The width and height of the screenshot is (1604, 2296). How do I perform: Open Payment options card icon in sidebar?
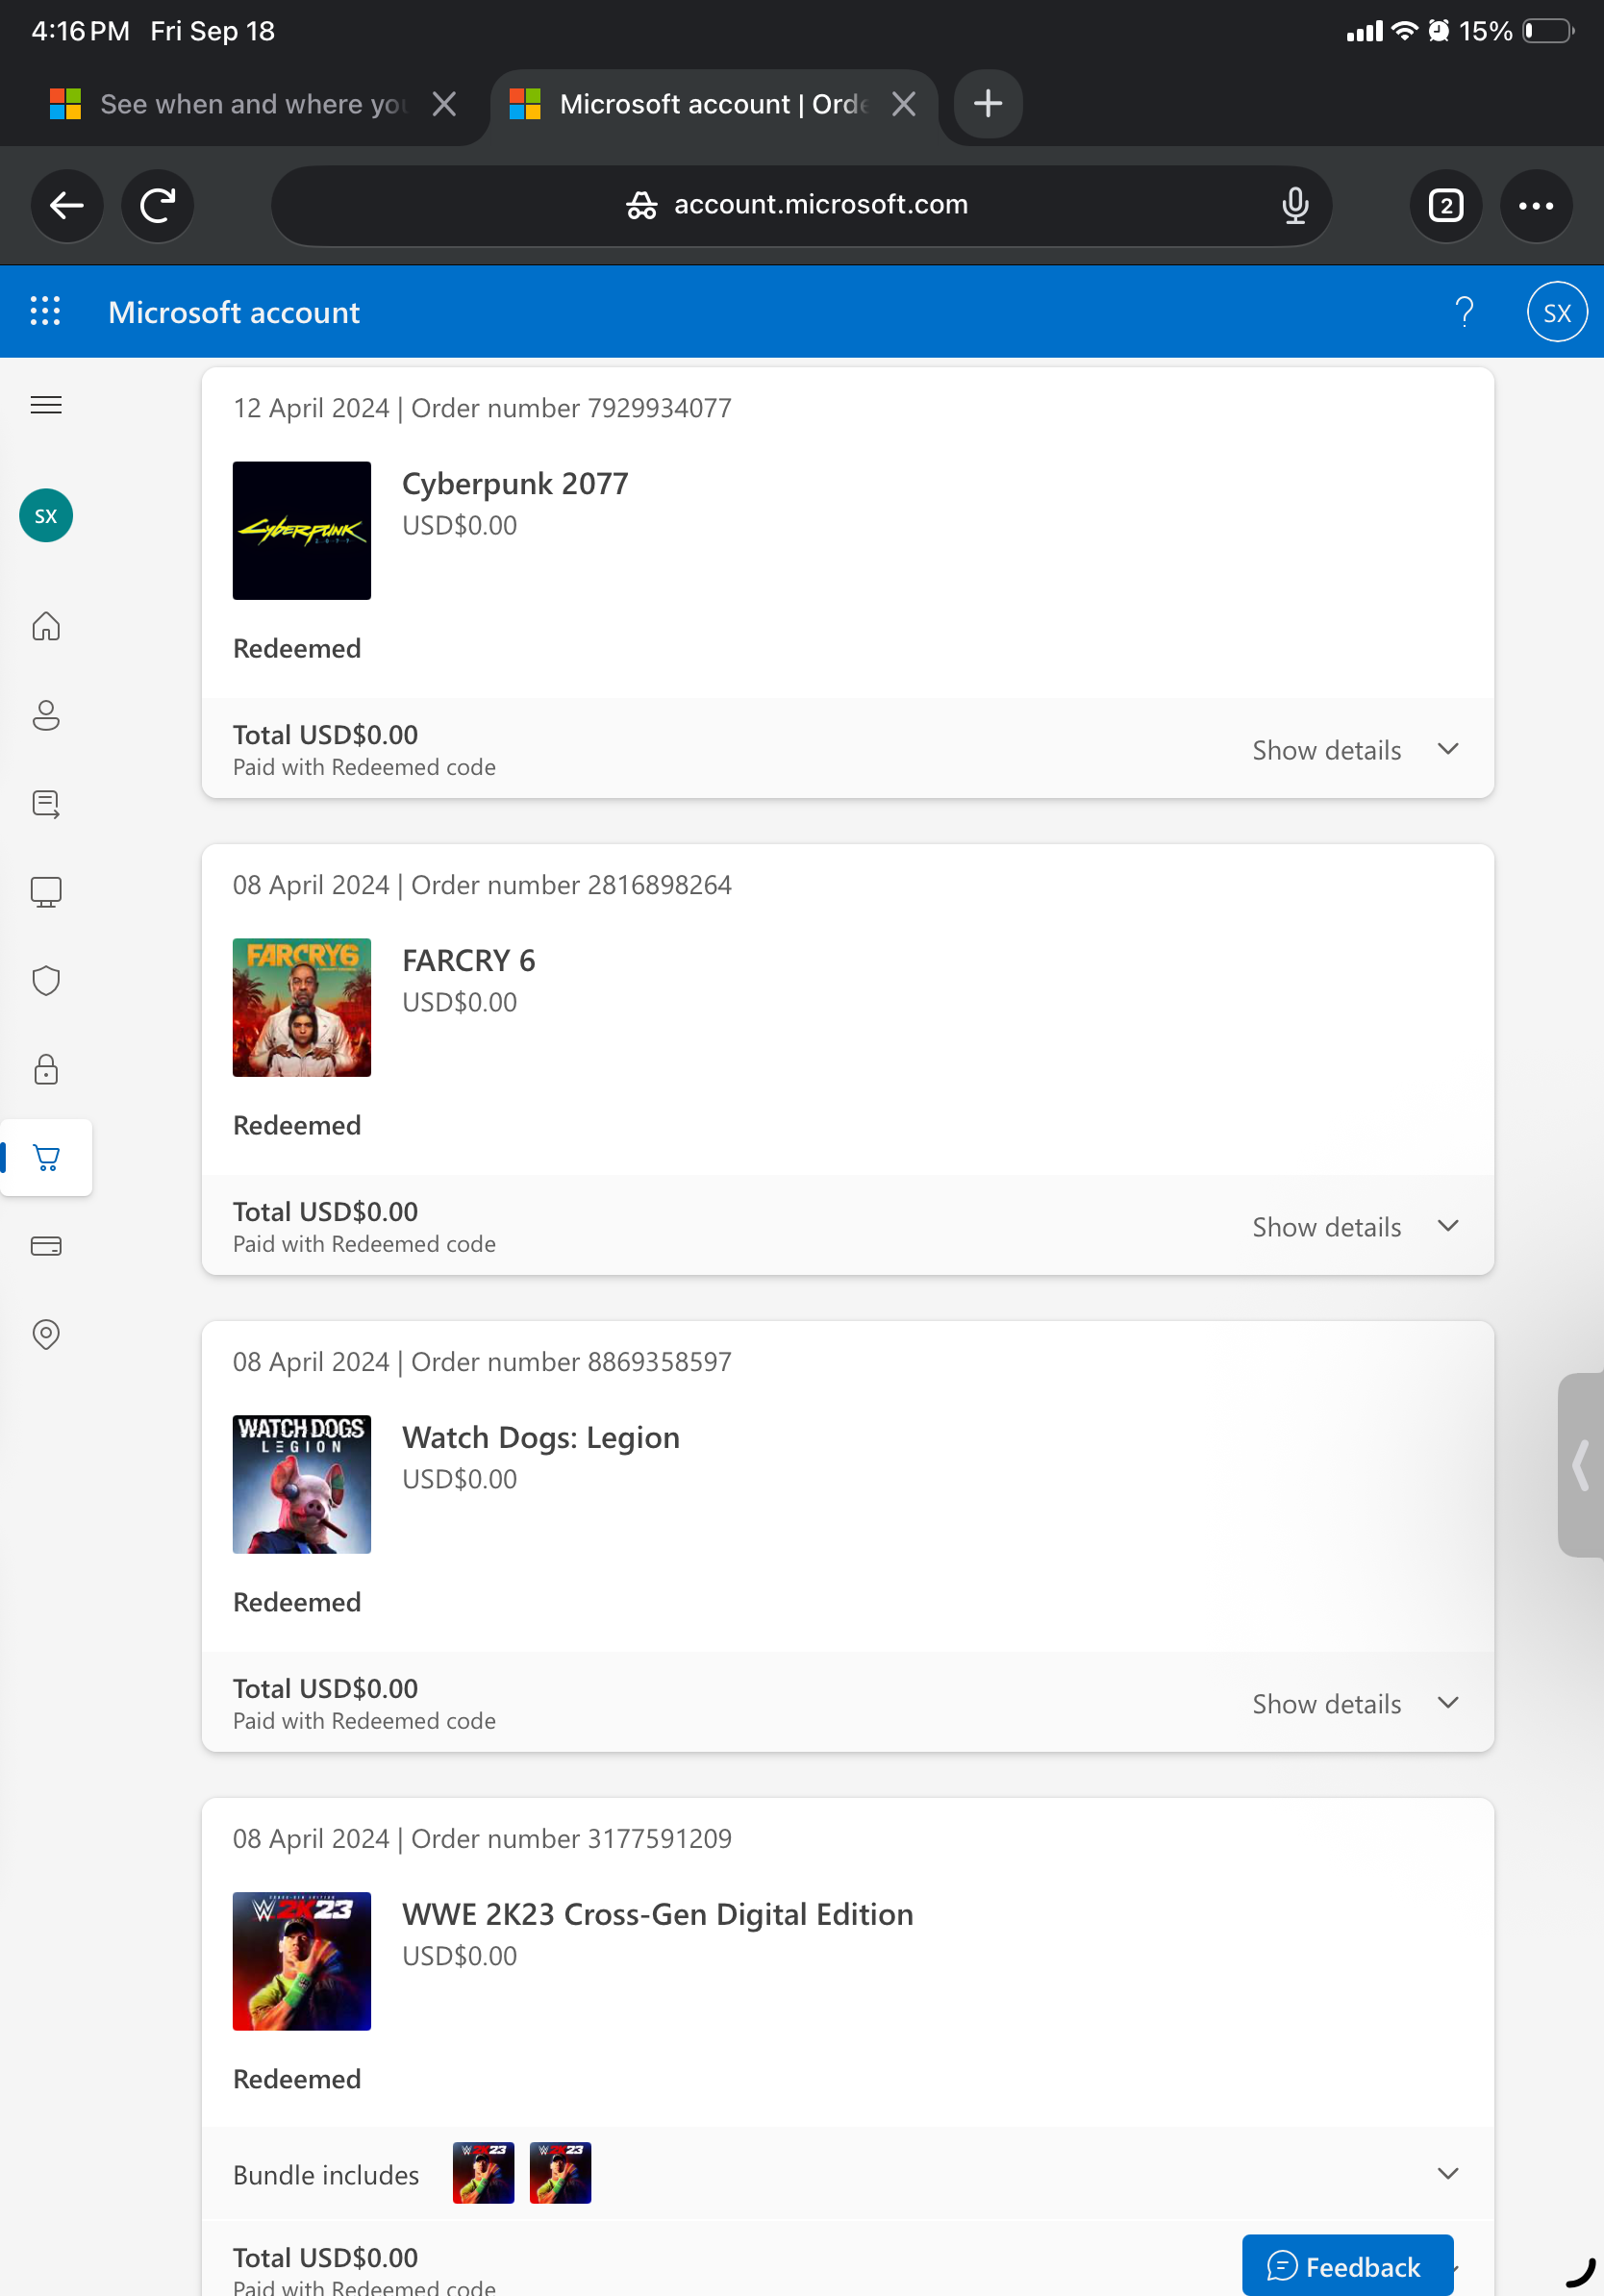(46, 1246)
